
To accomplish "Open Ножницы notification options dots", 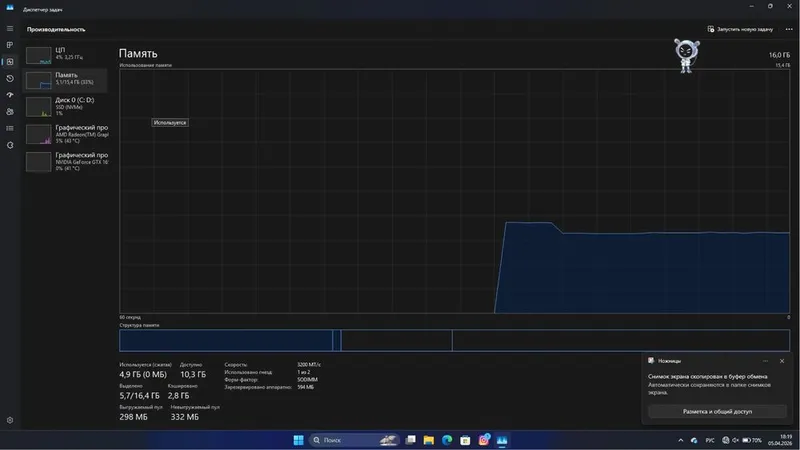I will coord(765,361).
